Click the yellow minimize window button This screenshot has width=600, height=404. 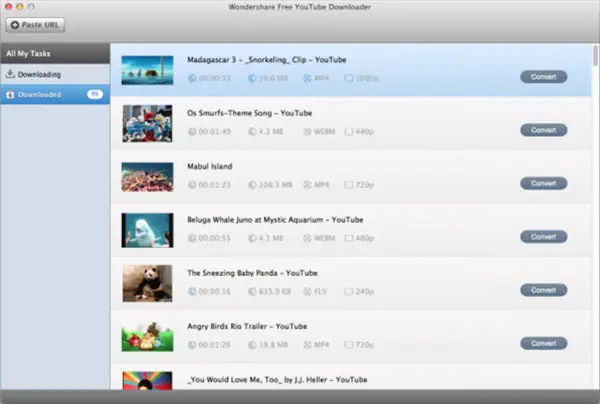[20, 7]
